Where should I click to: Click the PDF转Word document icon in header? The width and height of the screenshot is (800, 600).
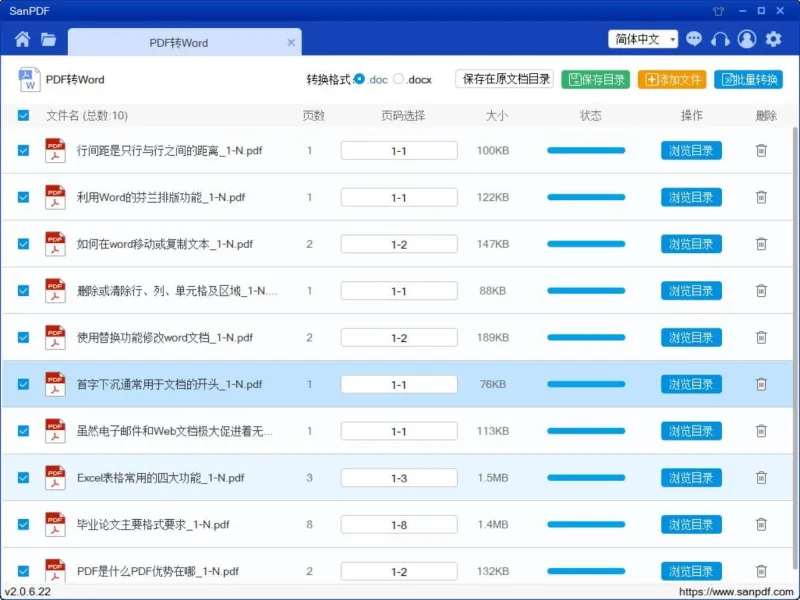point(29,80)
